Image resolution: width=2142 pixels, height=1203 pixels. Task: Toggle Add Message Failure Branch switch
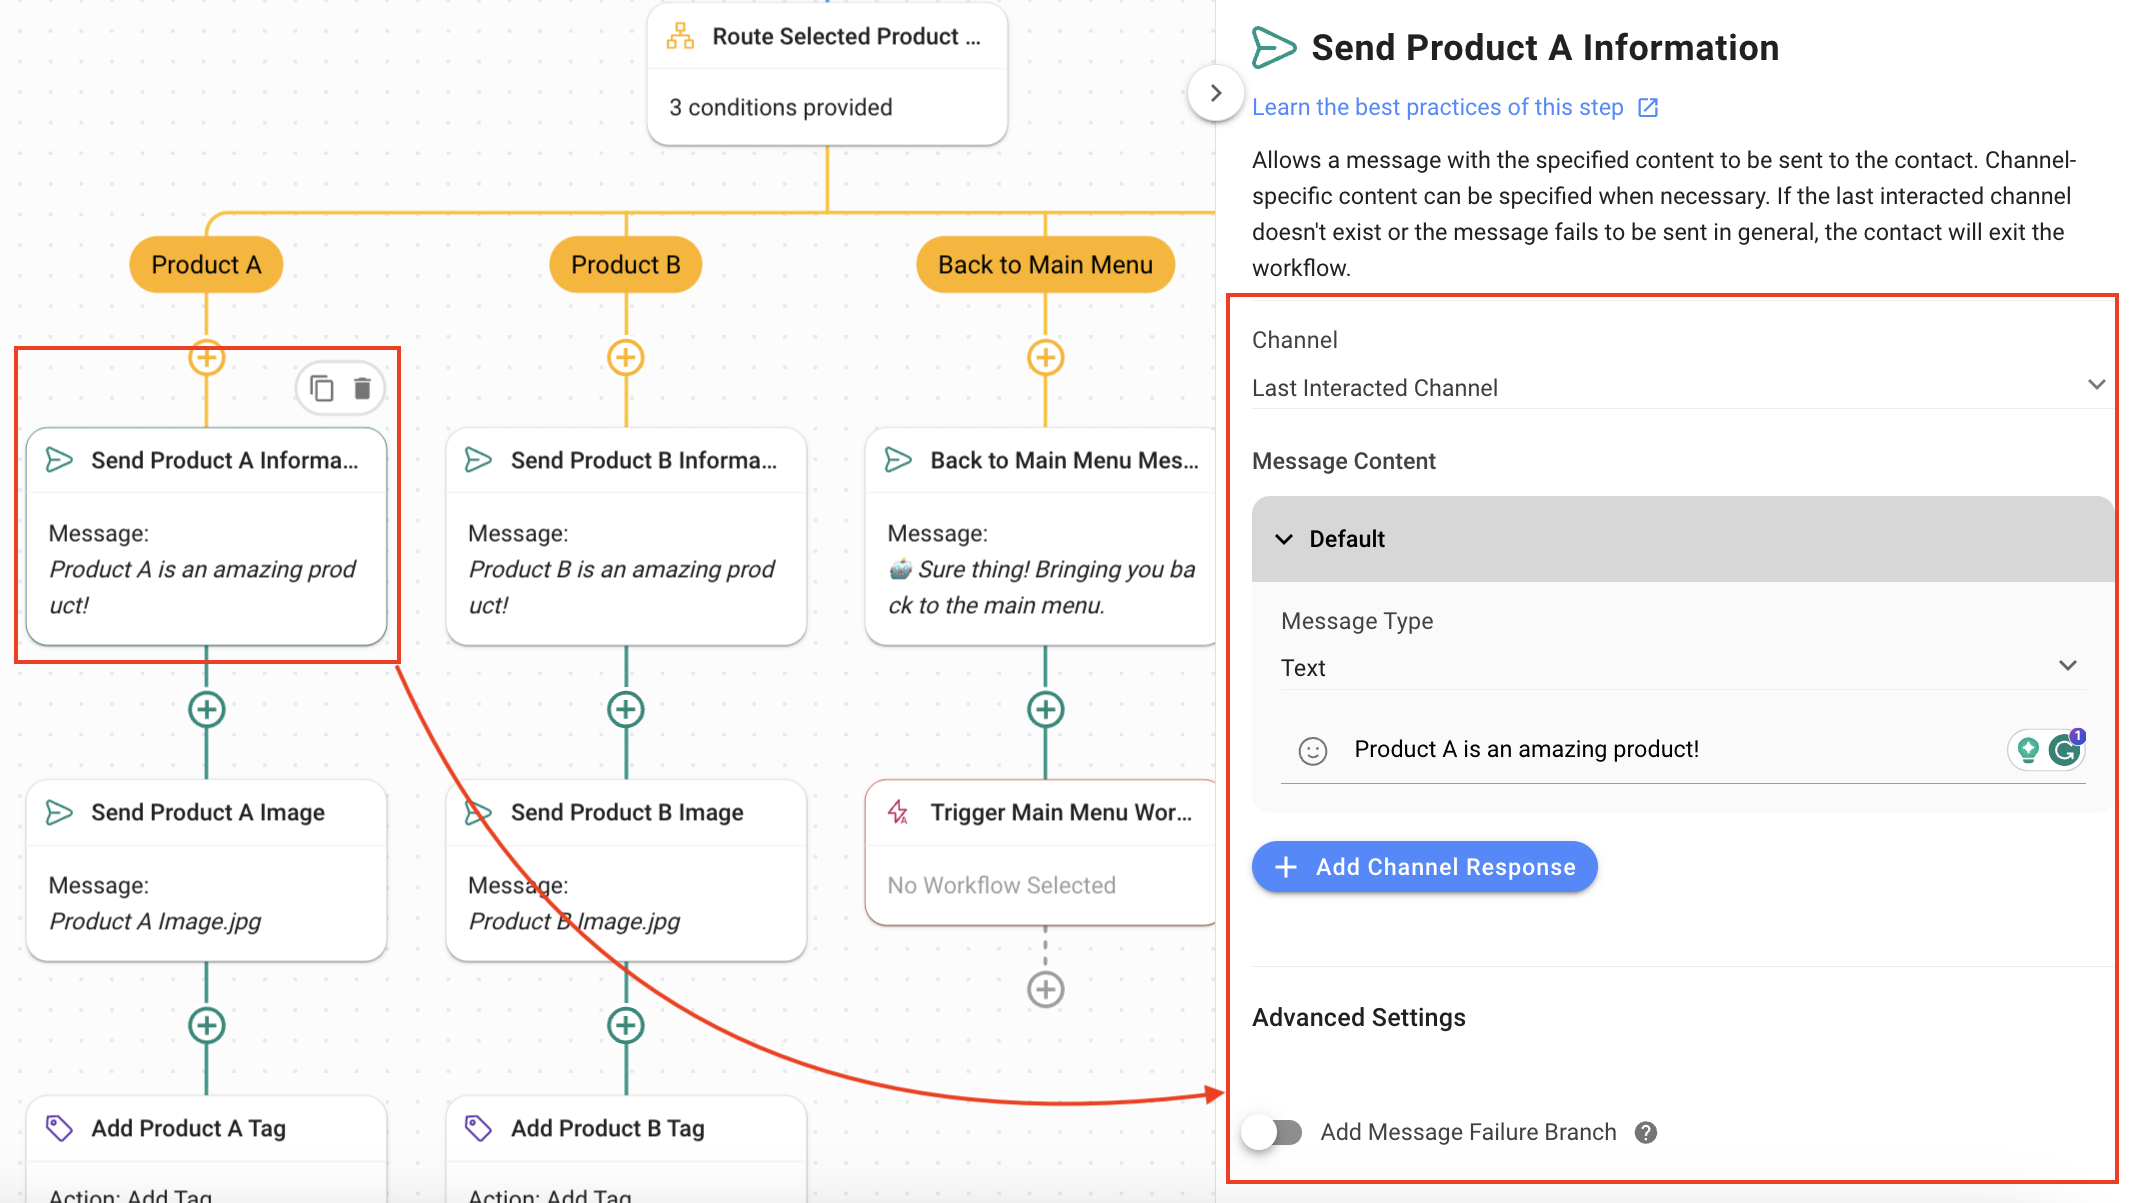(x=1273, y=1132)
